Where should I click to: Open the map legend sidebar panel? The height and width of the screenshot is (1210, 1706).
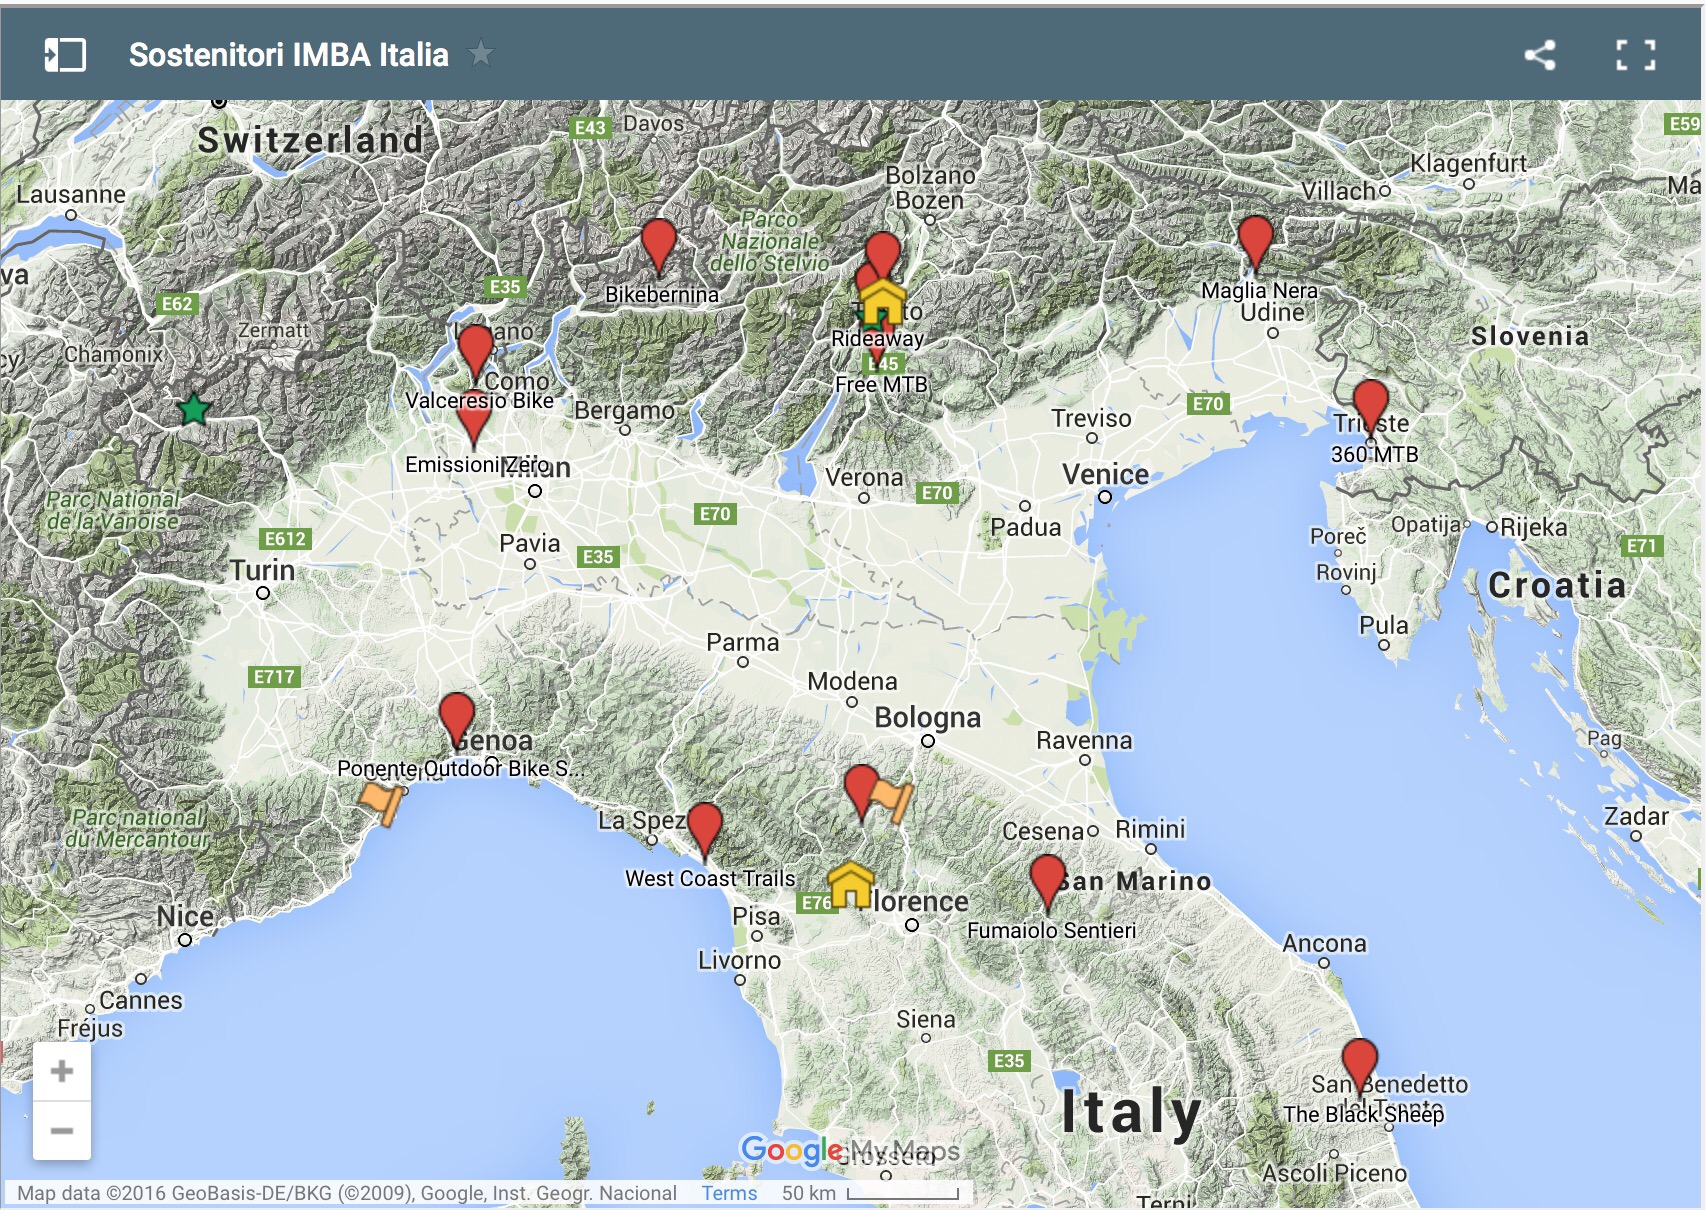pyautogui.click(x=65, y=55)
